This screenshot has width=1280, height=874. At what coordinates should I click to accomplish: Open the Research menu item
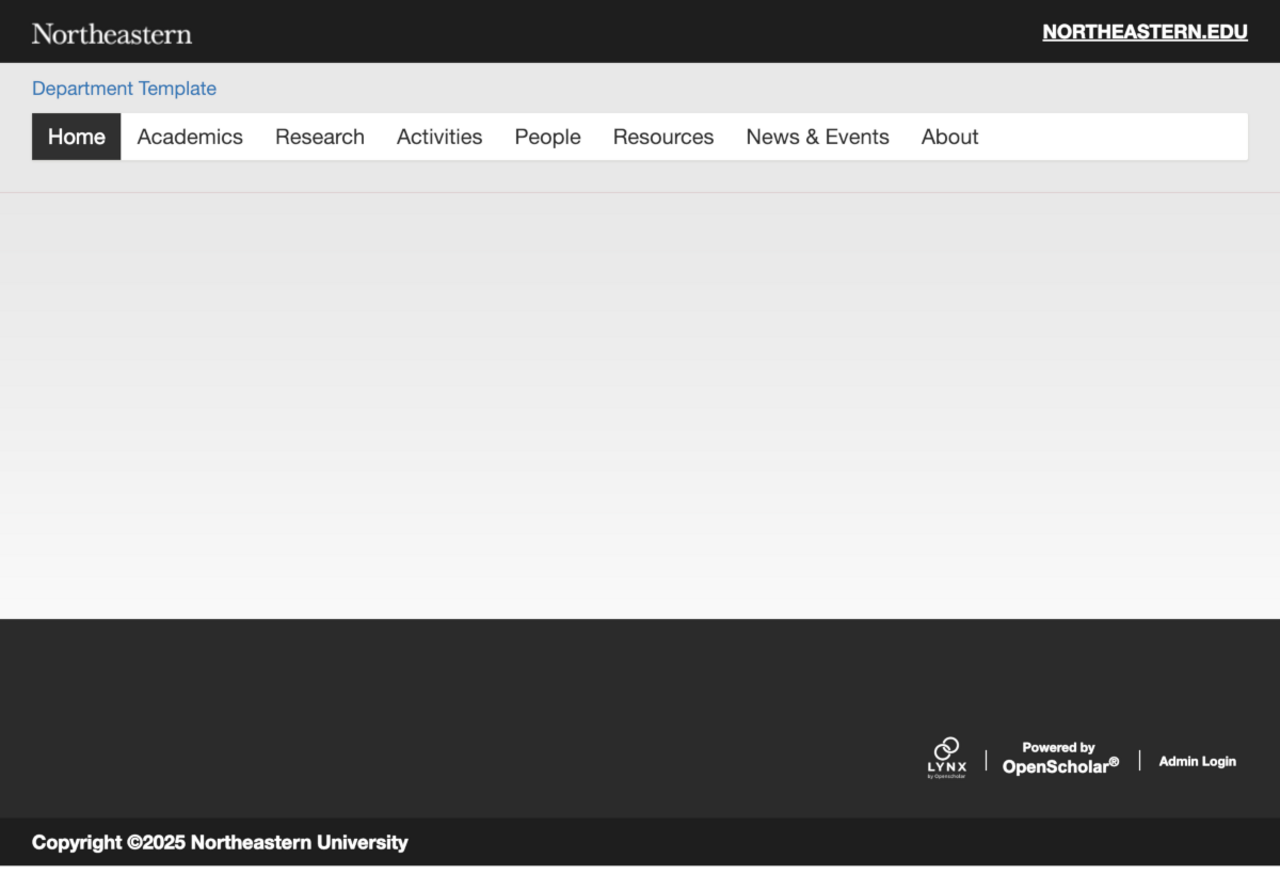click(x=319, y=136)
